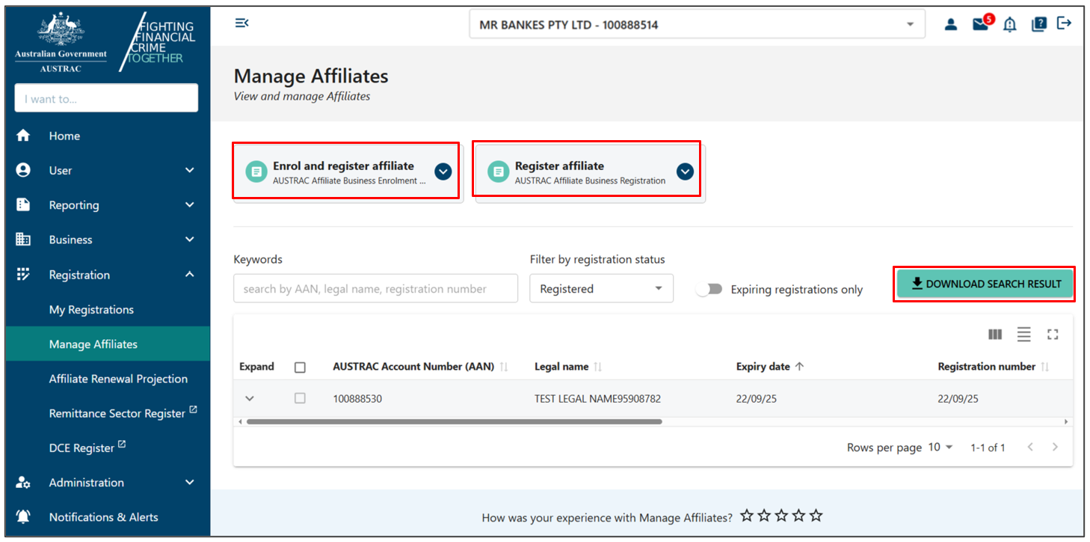Click the User person icon in sidebar
This screenshot has width=1090, height=542.
(x=24, y=170)
